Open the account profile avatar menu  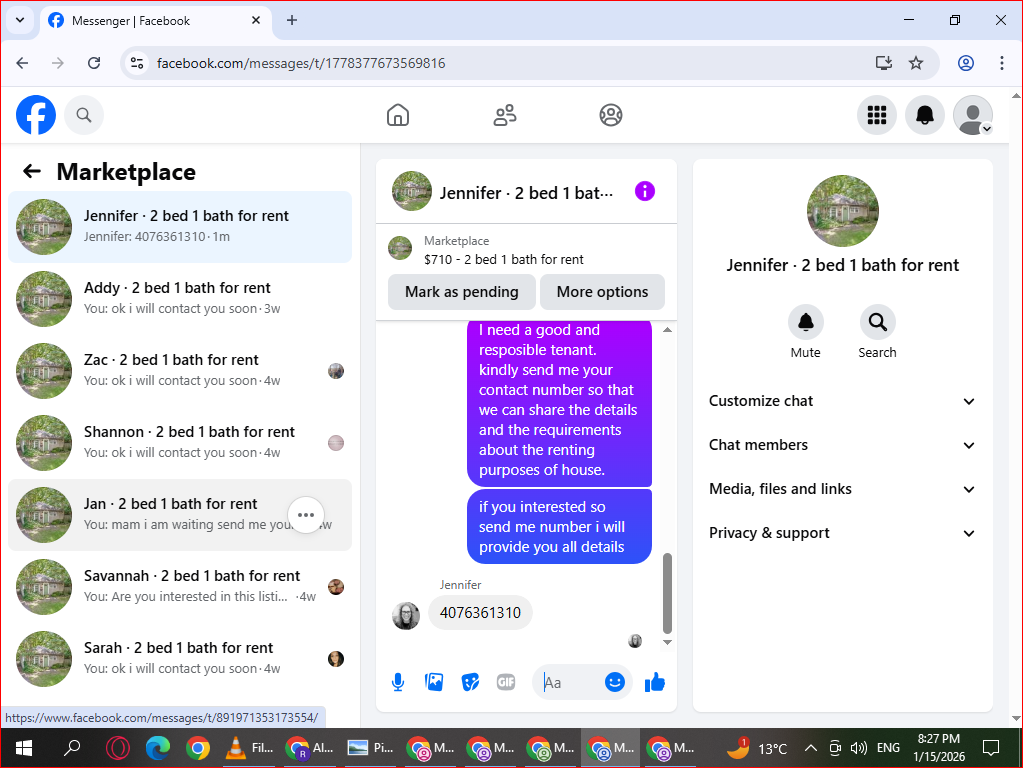point(973,115)
